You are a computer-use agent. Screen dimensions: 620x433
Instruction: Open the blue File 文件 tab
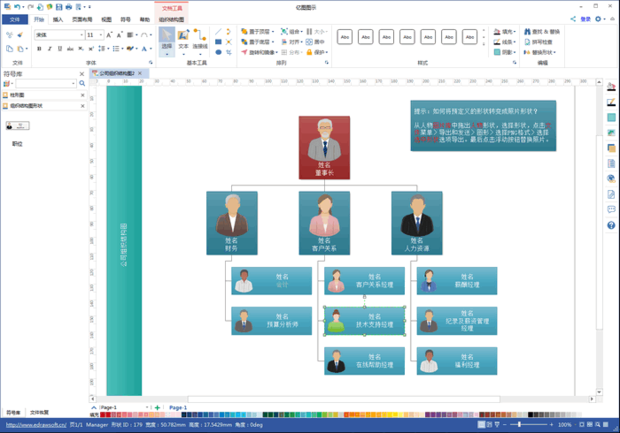coord(15,19)
